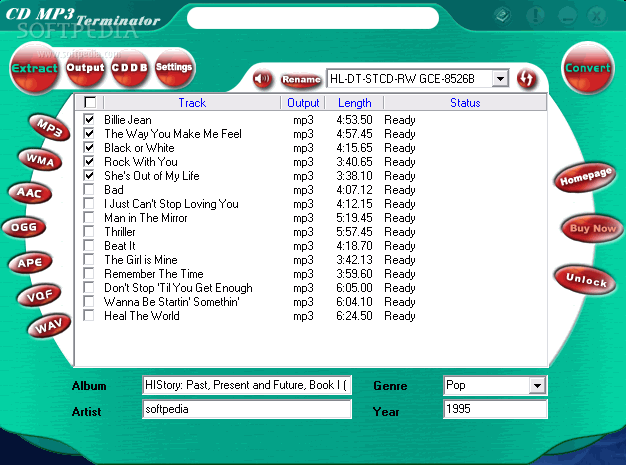Check the Man in The Mirror track
This screenshot has height=465, width=626.
pyautogui.click(x=89, y=217)
